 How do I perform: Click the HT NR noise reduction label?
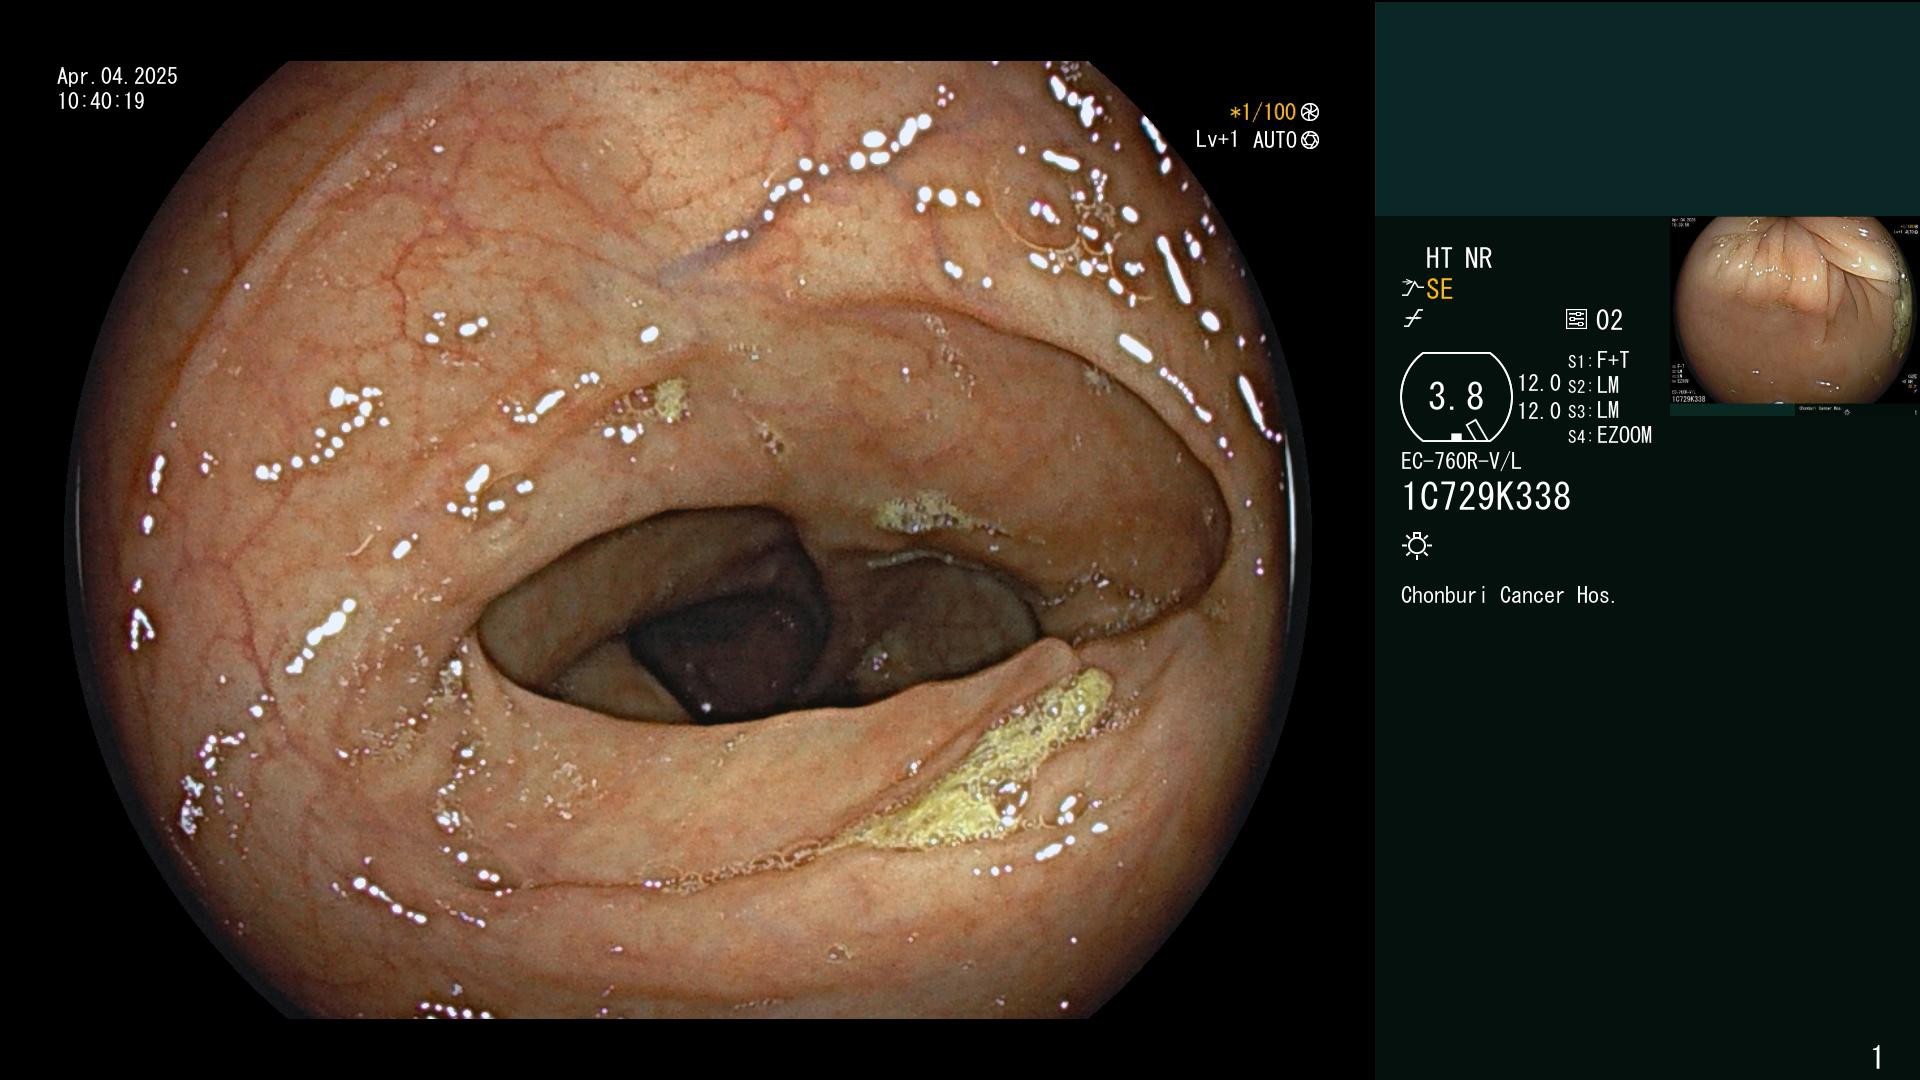(1459, 259)
